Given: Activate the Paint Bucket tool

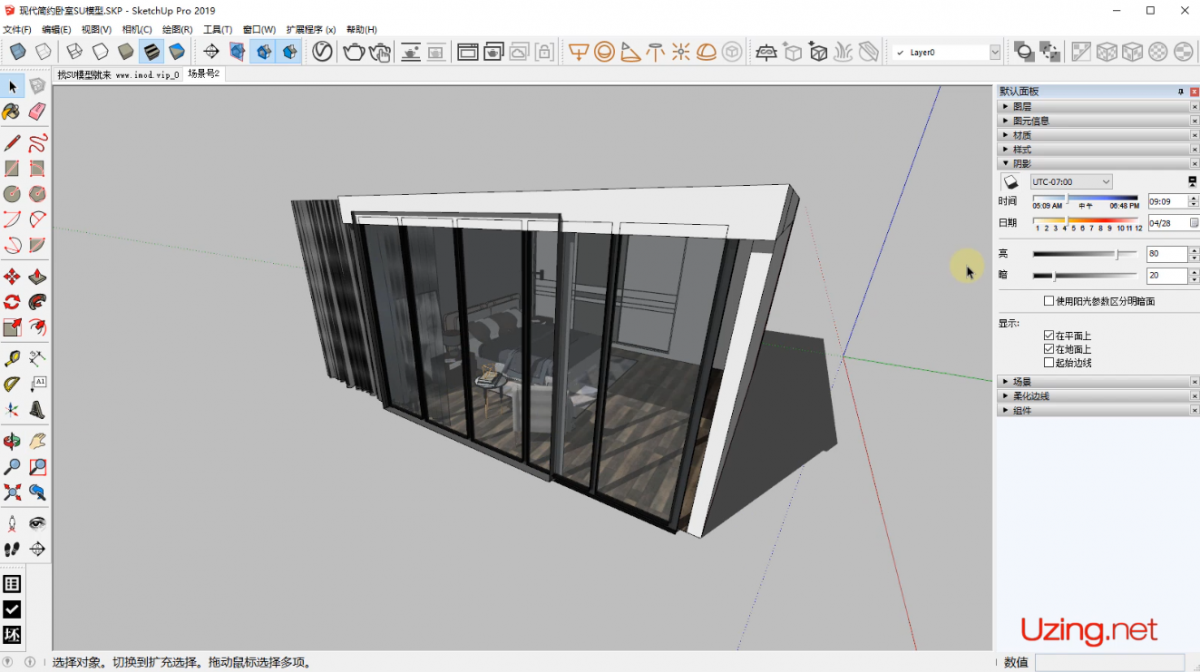Looking at the screenshot, I should [12, 111].
